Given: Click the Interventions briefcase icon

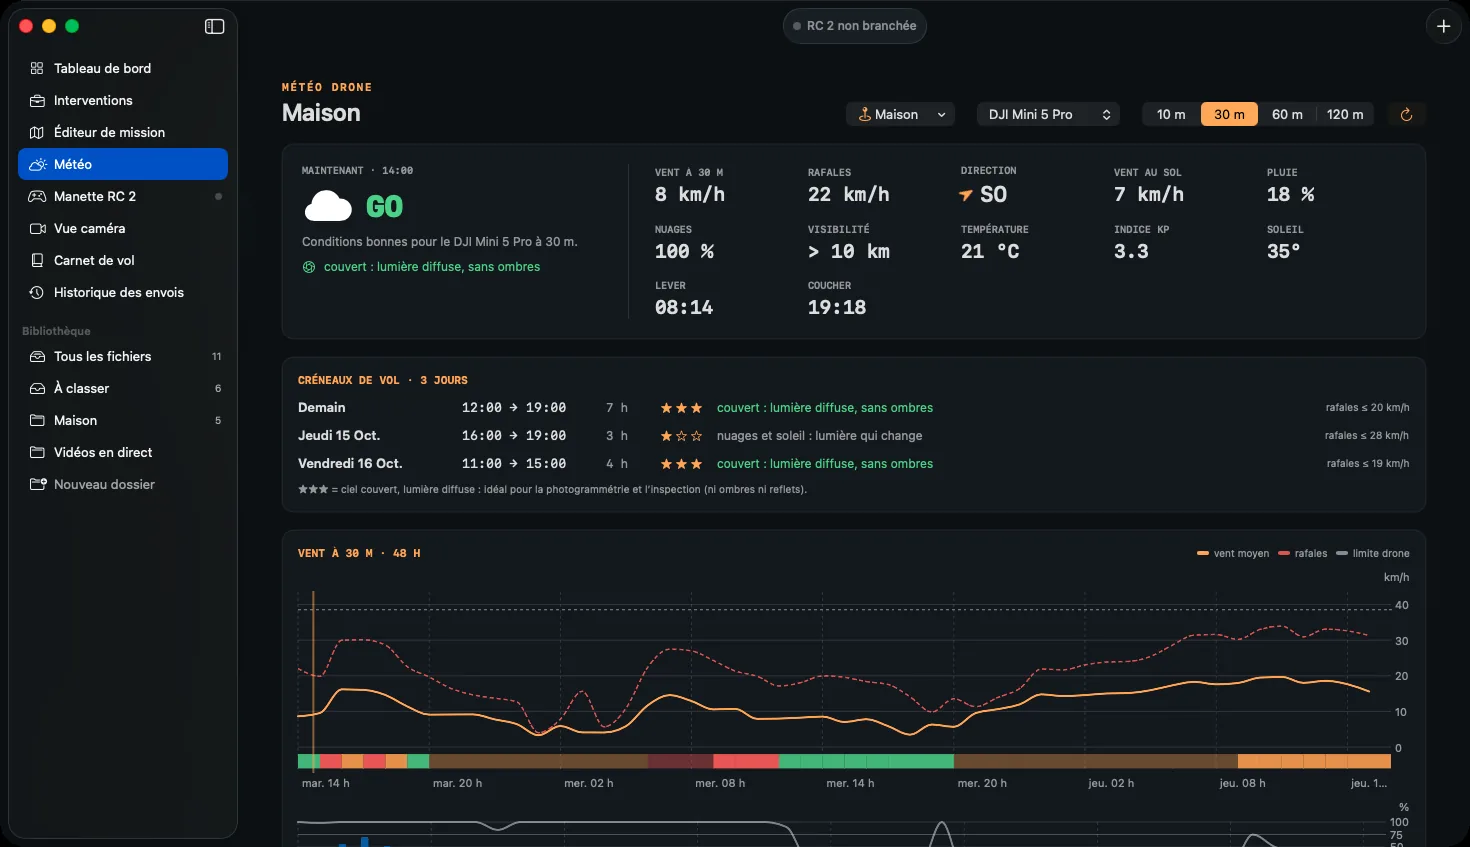Looking at the screenshot, I should click(37, 100).
